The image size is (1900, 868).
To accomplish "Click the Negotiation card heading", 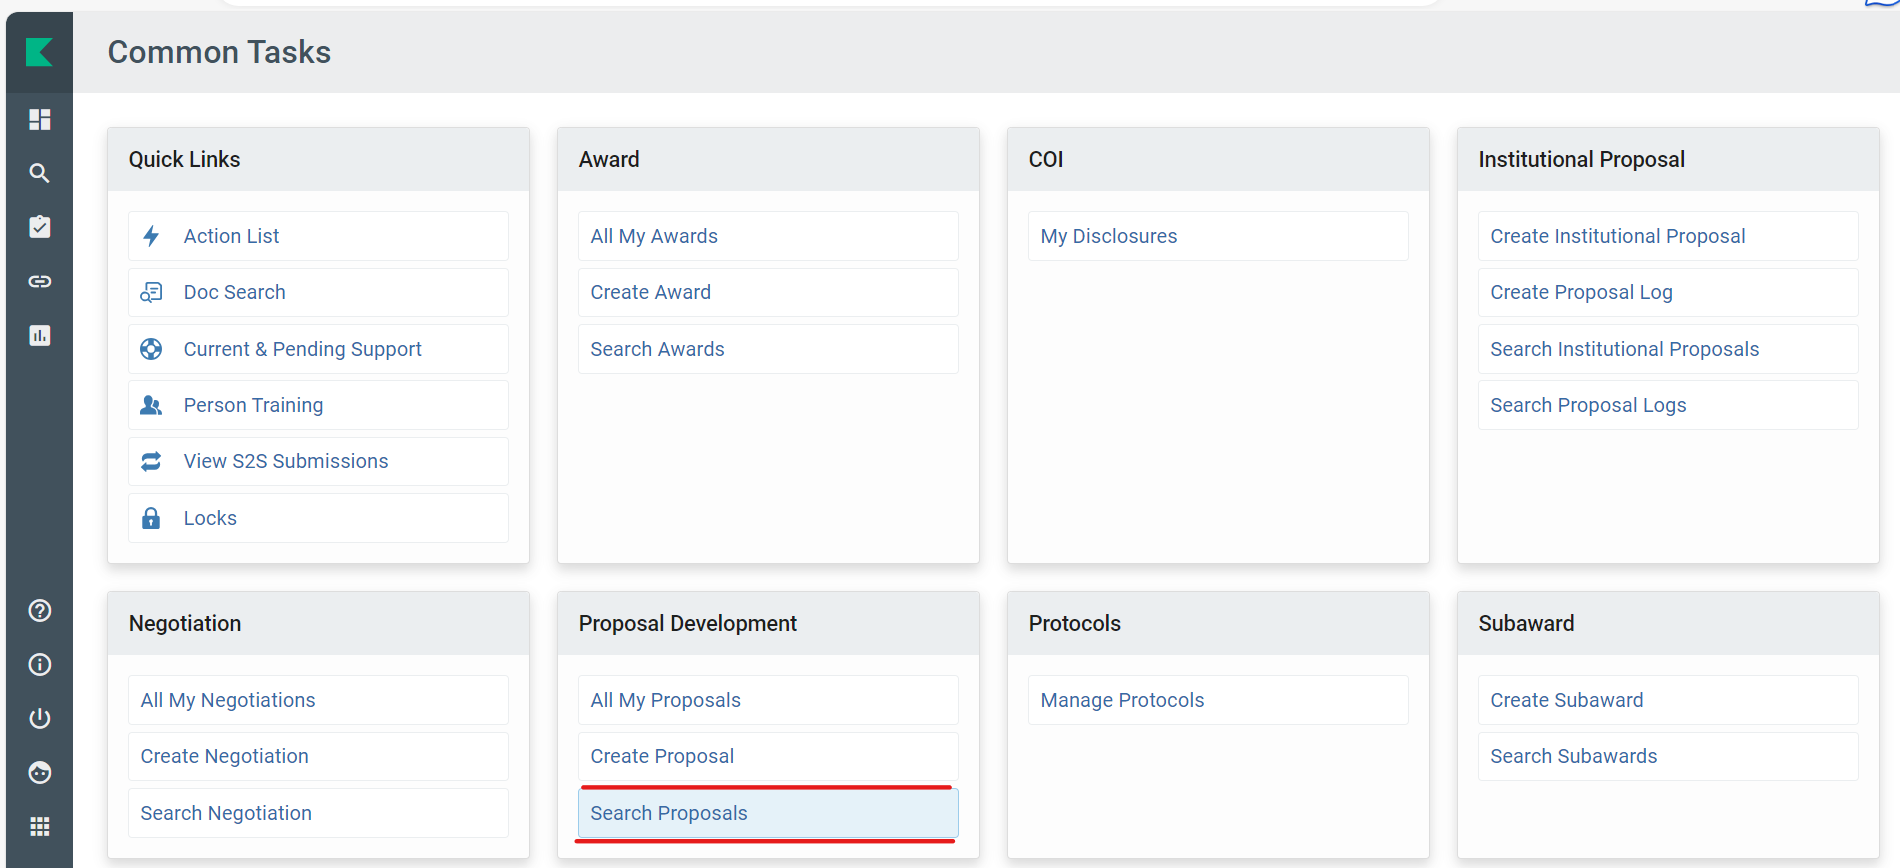I will point(185,623).
